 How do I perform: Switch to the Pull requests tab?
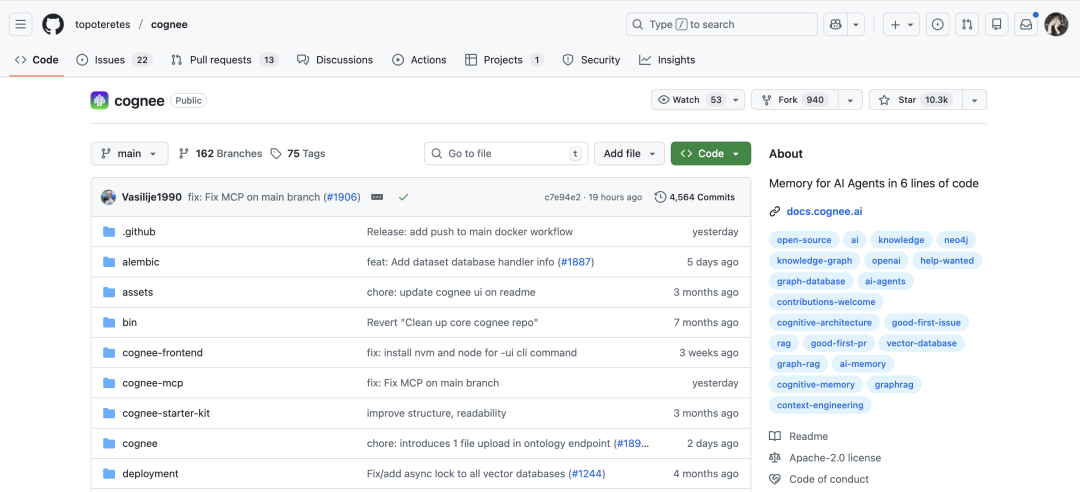point(225,60)
